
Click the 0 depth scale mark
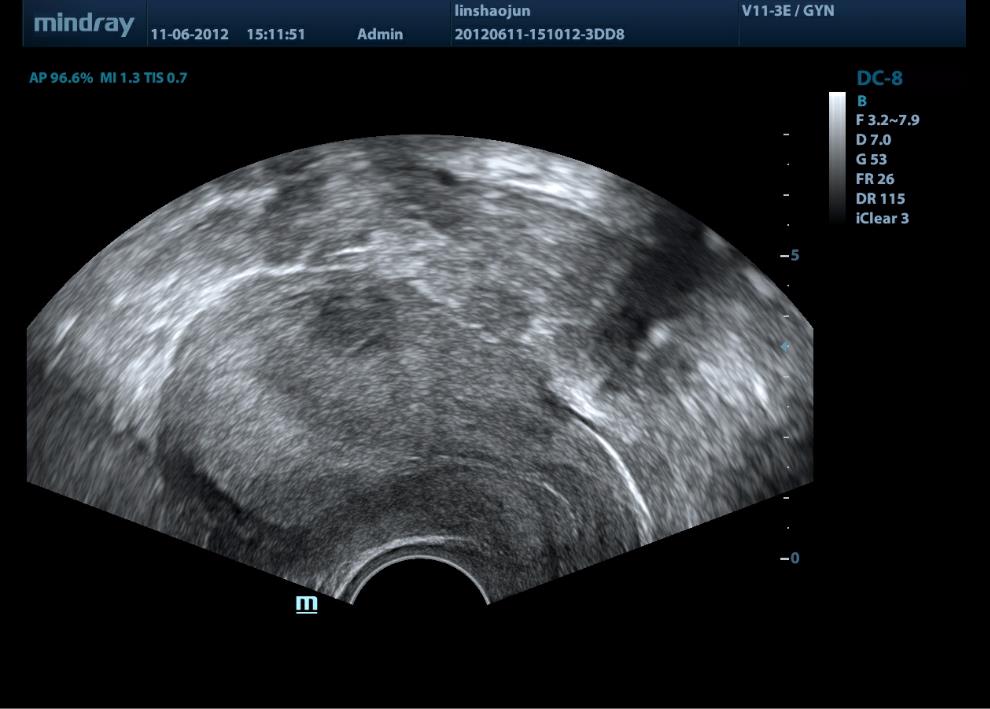(790, 558)
